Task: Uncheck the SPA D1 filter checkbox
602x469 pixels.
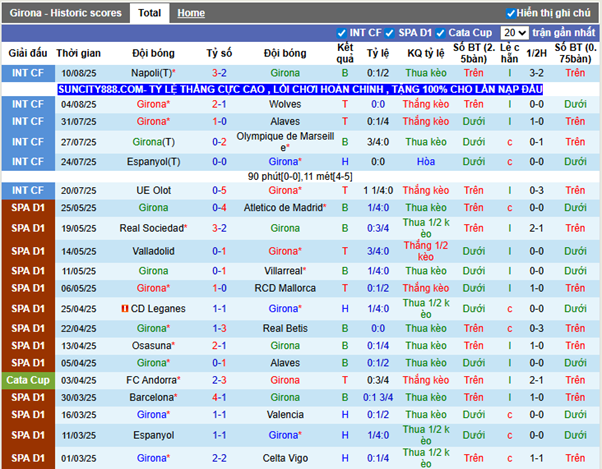Action: point(390,33)
